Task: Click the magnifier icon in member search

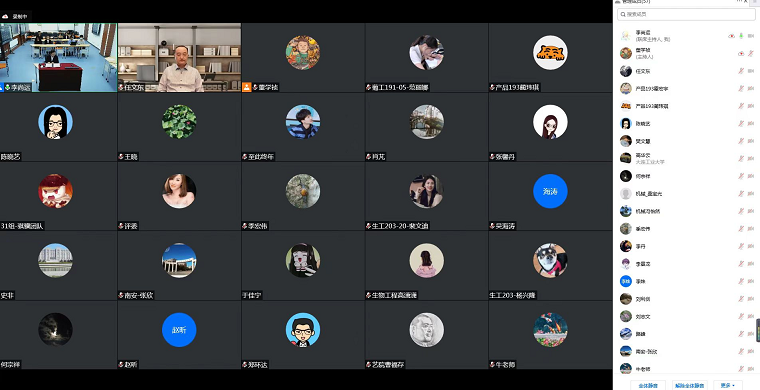Action: (623, 15)
